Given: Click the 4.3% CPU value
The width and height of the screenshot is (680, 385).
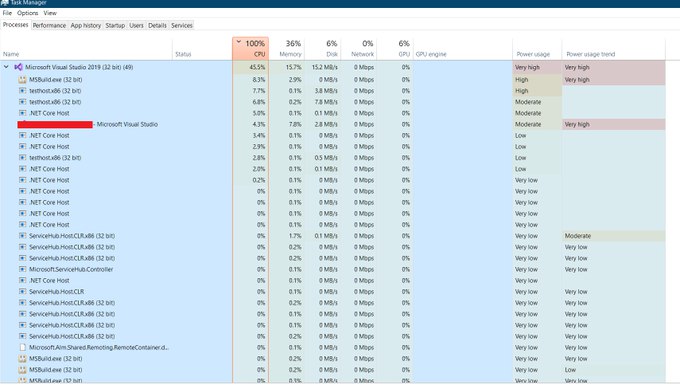Looking at the screenshot, I should coord(258,124).
